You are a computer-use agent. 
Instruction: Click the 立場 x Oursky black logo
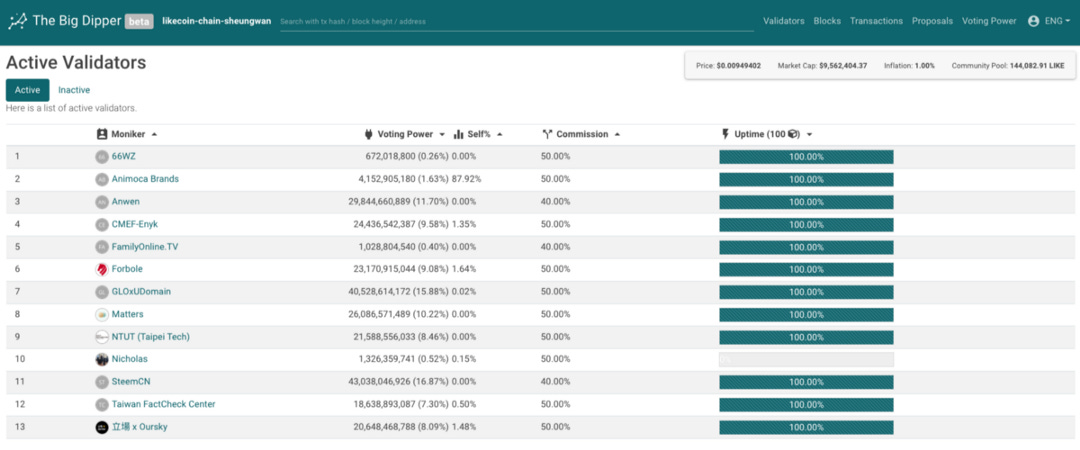point(102,427)
